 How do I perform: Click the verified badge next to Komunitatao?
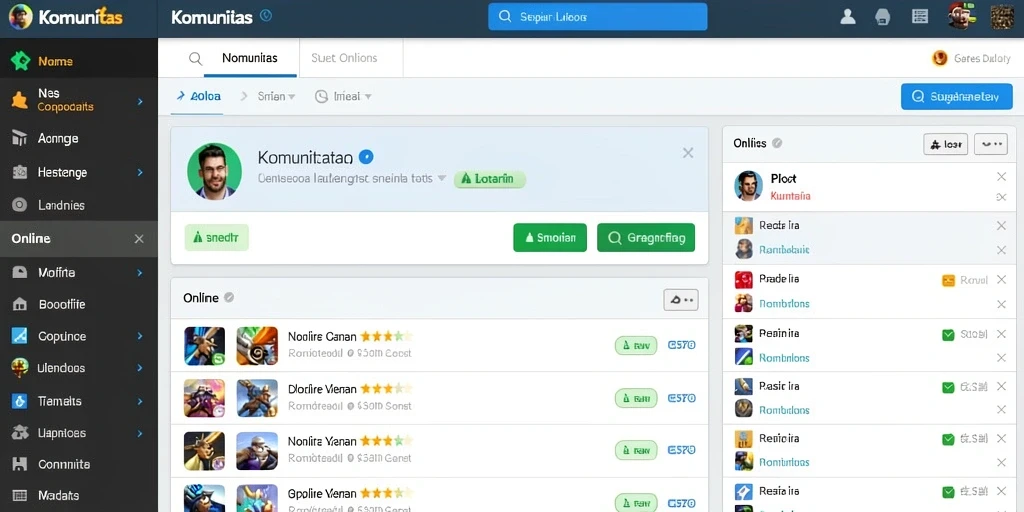pyautogui.click(x=366, y=157)
